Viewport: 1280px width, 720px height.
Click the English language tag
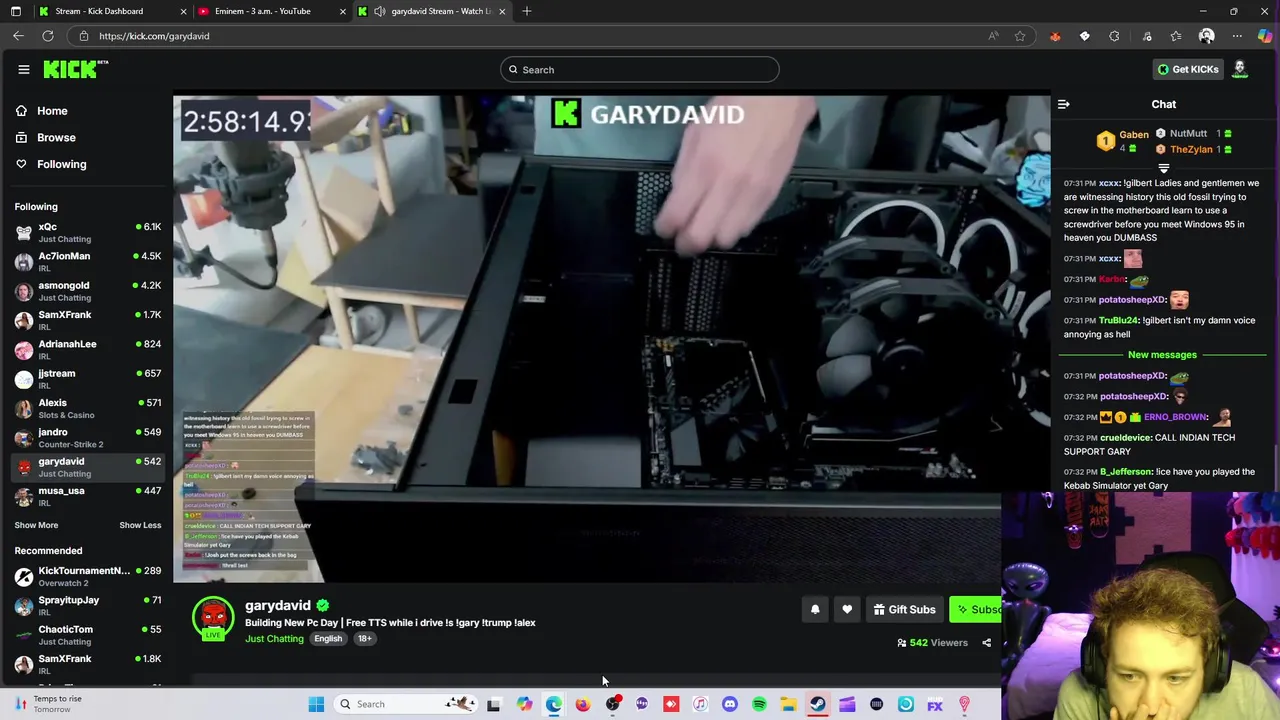(x=328, y=639)
